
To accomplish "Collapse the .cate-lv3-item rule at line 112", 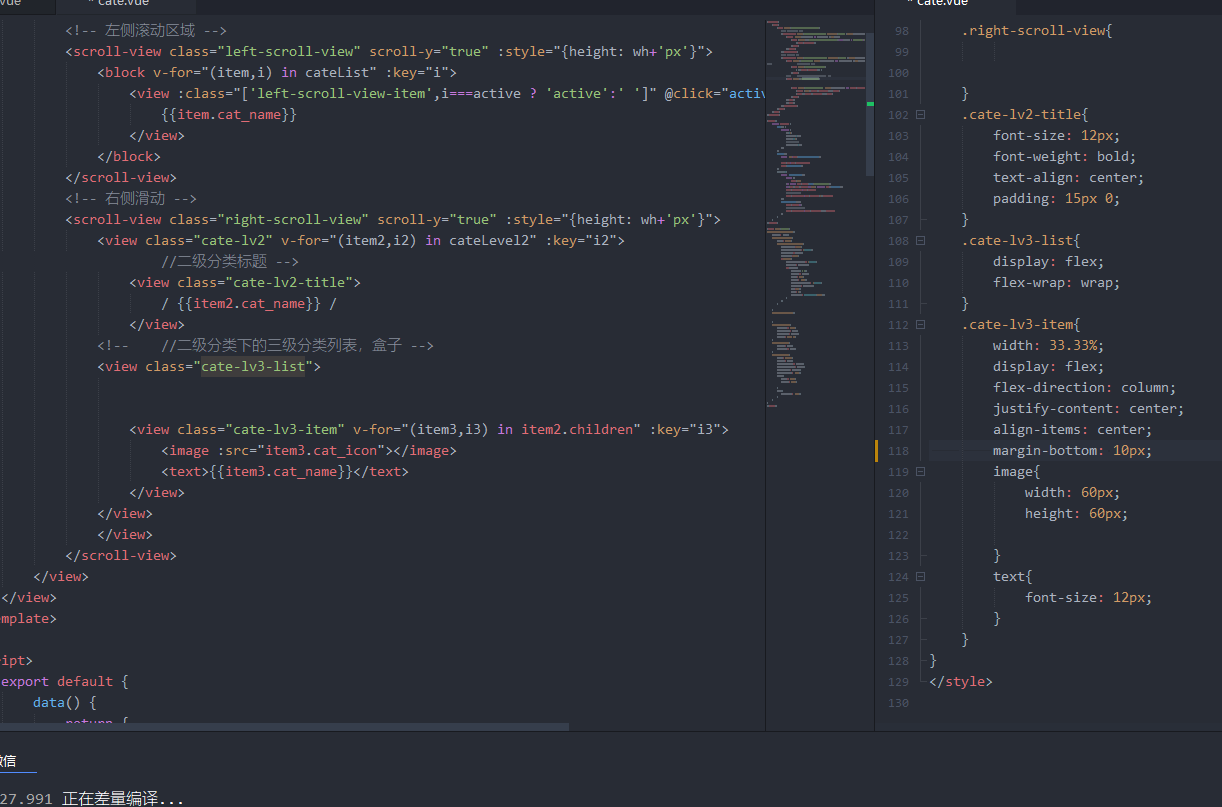I will tap(920, 324).
